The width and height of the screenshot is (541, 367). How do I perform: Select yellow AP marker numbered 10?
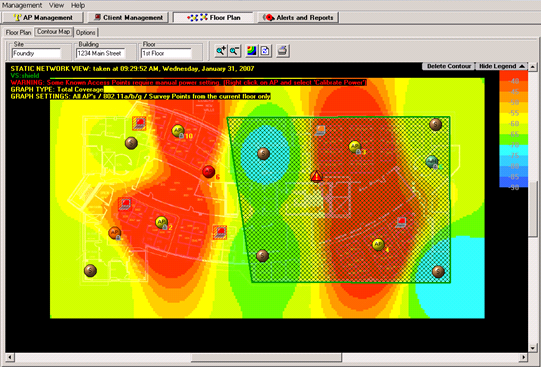pos(178,131)
